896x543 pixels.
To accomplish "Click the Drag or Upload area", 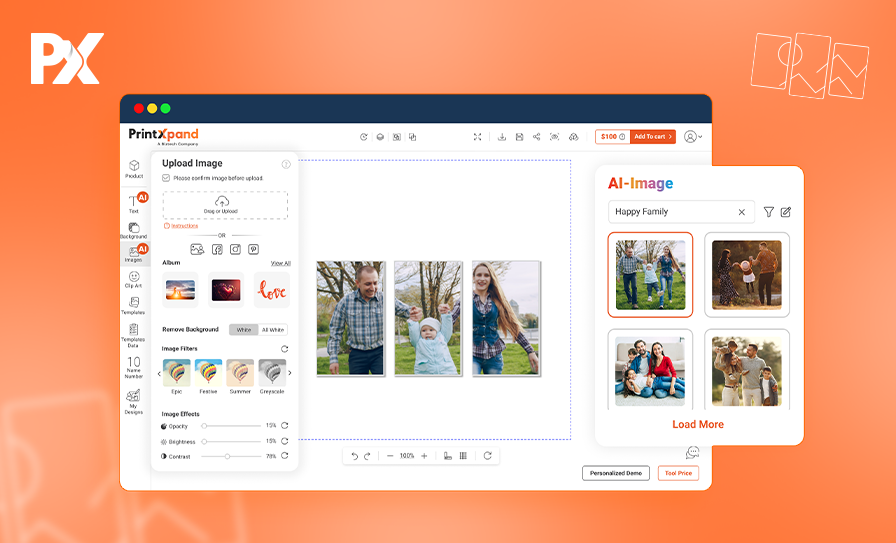I will pyautogui.click(x=225, y=205).
